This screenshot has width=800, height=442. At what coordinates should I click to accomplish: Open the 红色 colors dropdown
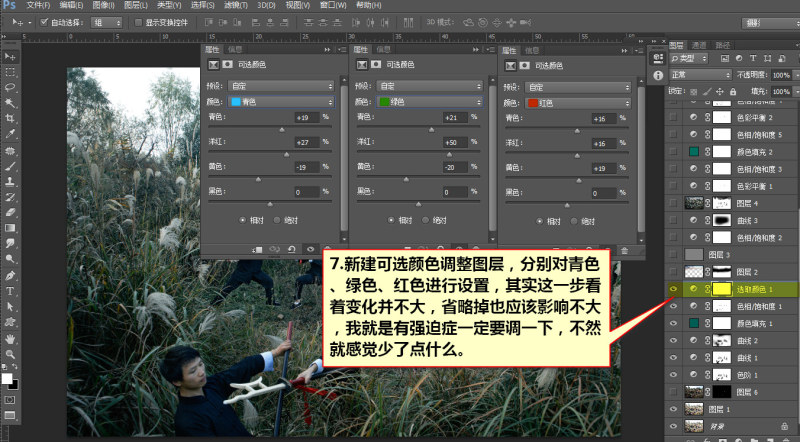coord(579,103)
